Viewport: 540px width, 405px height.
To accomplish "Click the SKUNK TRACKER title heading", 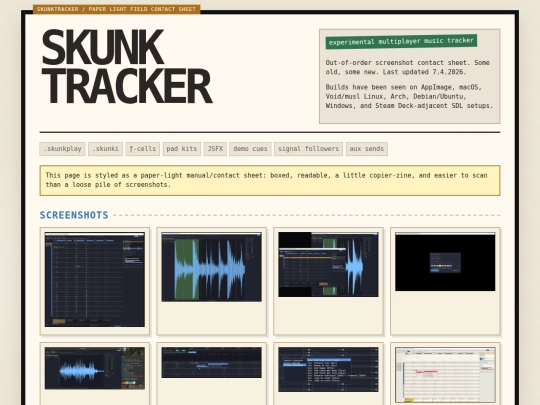I will click(127, 66).
